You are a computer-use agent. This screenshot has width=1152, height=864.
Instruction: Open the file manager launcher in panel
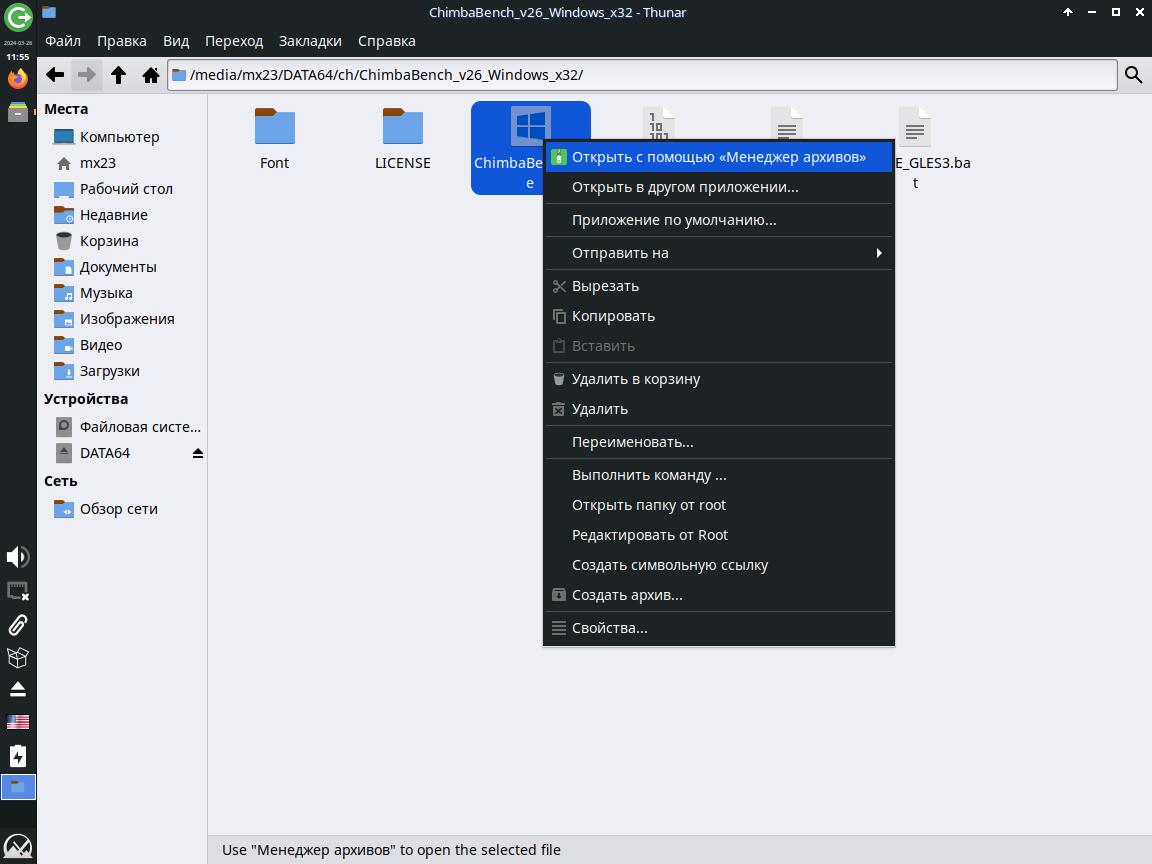pyautogui.click(x=18, y=112)
